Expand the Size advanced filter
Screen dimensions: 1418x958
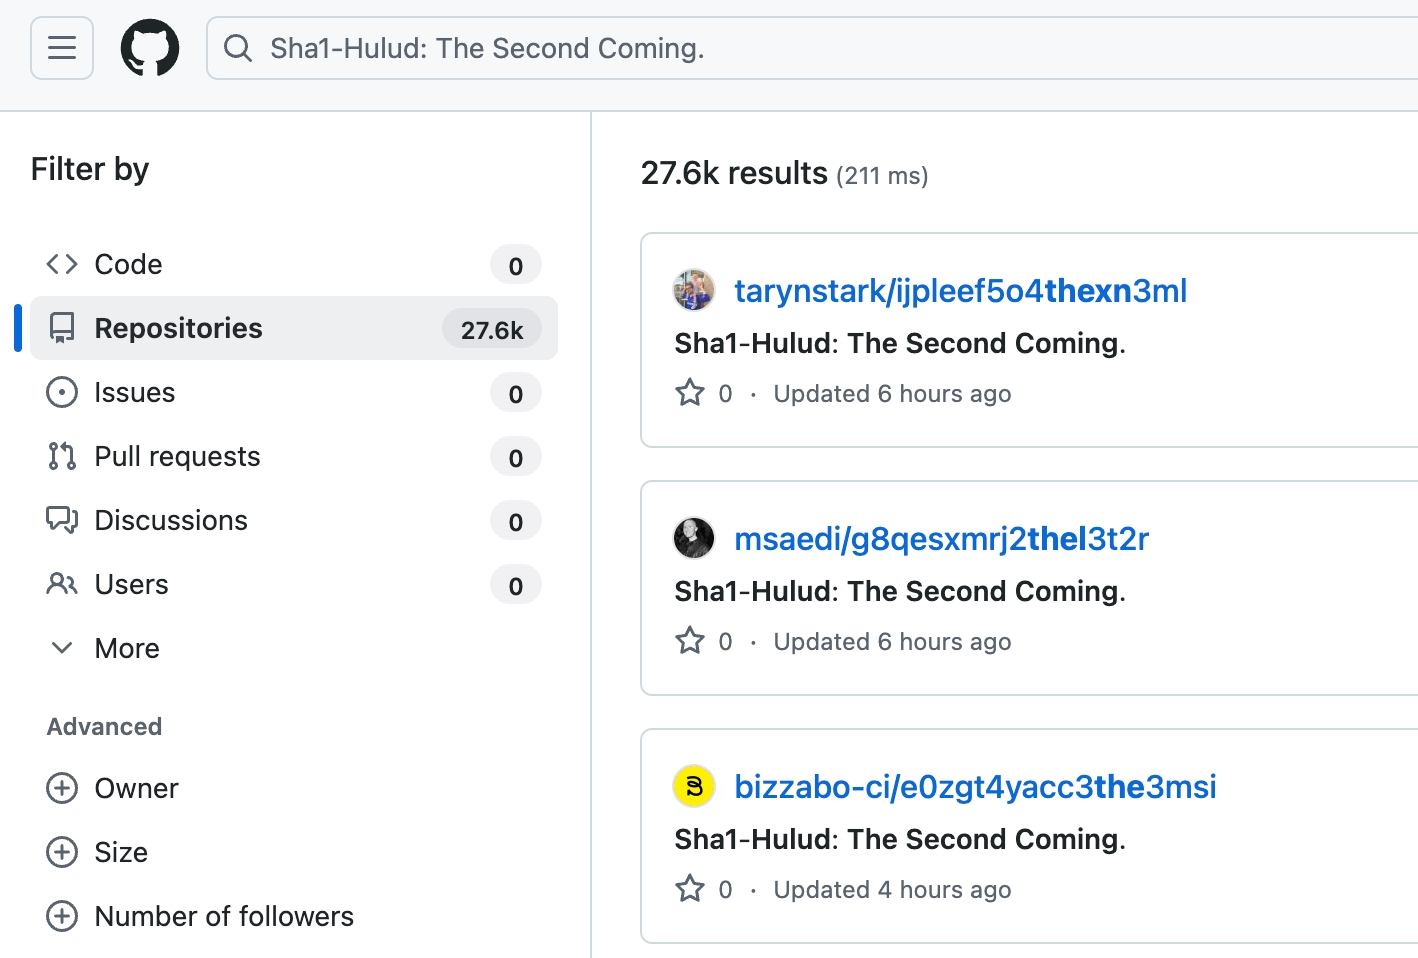(x=62, y=852)
